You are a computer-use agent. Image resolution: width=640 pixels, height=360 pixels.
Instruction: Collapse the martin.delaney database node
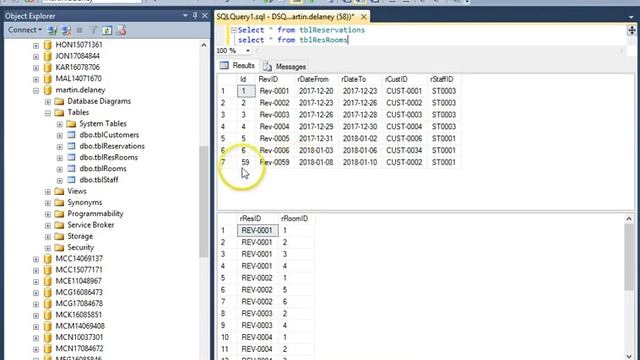click(x=36, y=90)
